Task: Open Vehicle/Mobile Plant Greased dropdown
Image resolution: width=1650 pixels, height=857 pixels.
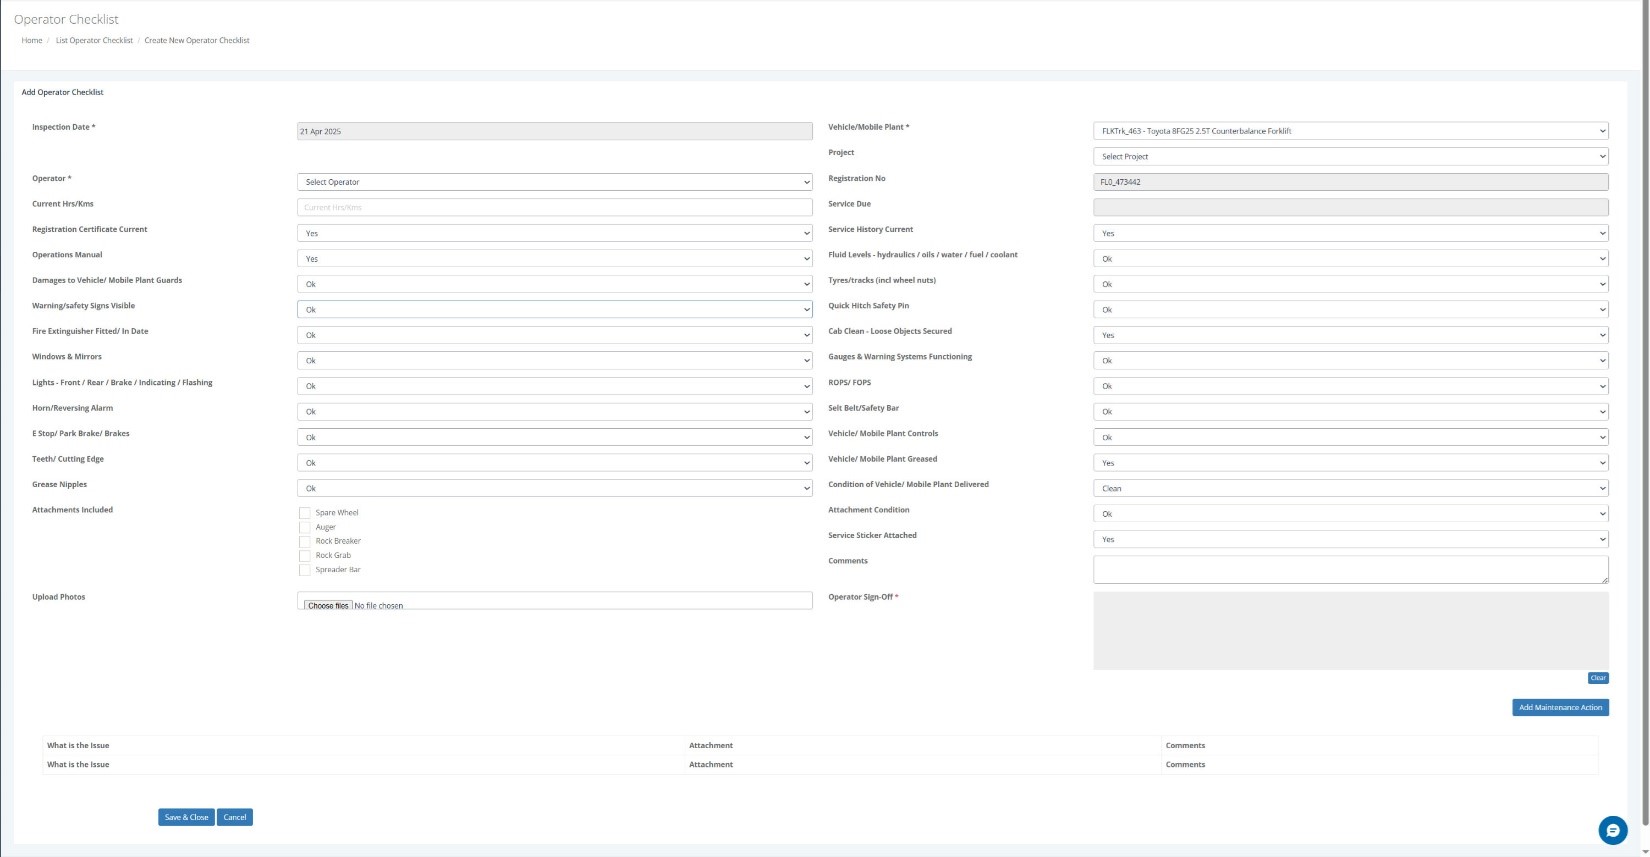Action: [x=1351, y=463]
